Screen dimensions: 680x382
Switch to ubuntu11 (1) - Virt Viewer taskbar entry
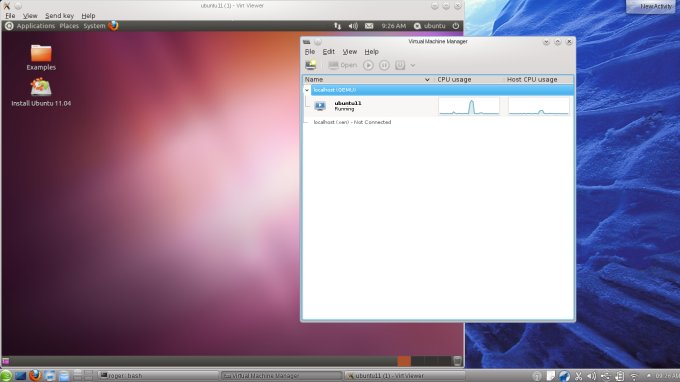coord(405,375)
